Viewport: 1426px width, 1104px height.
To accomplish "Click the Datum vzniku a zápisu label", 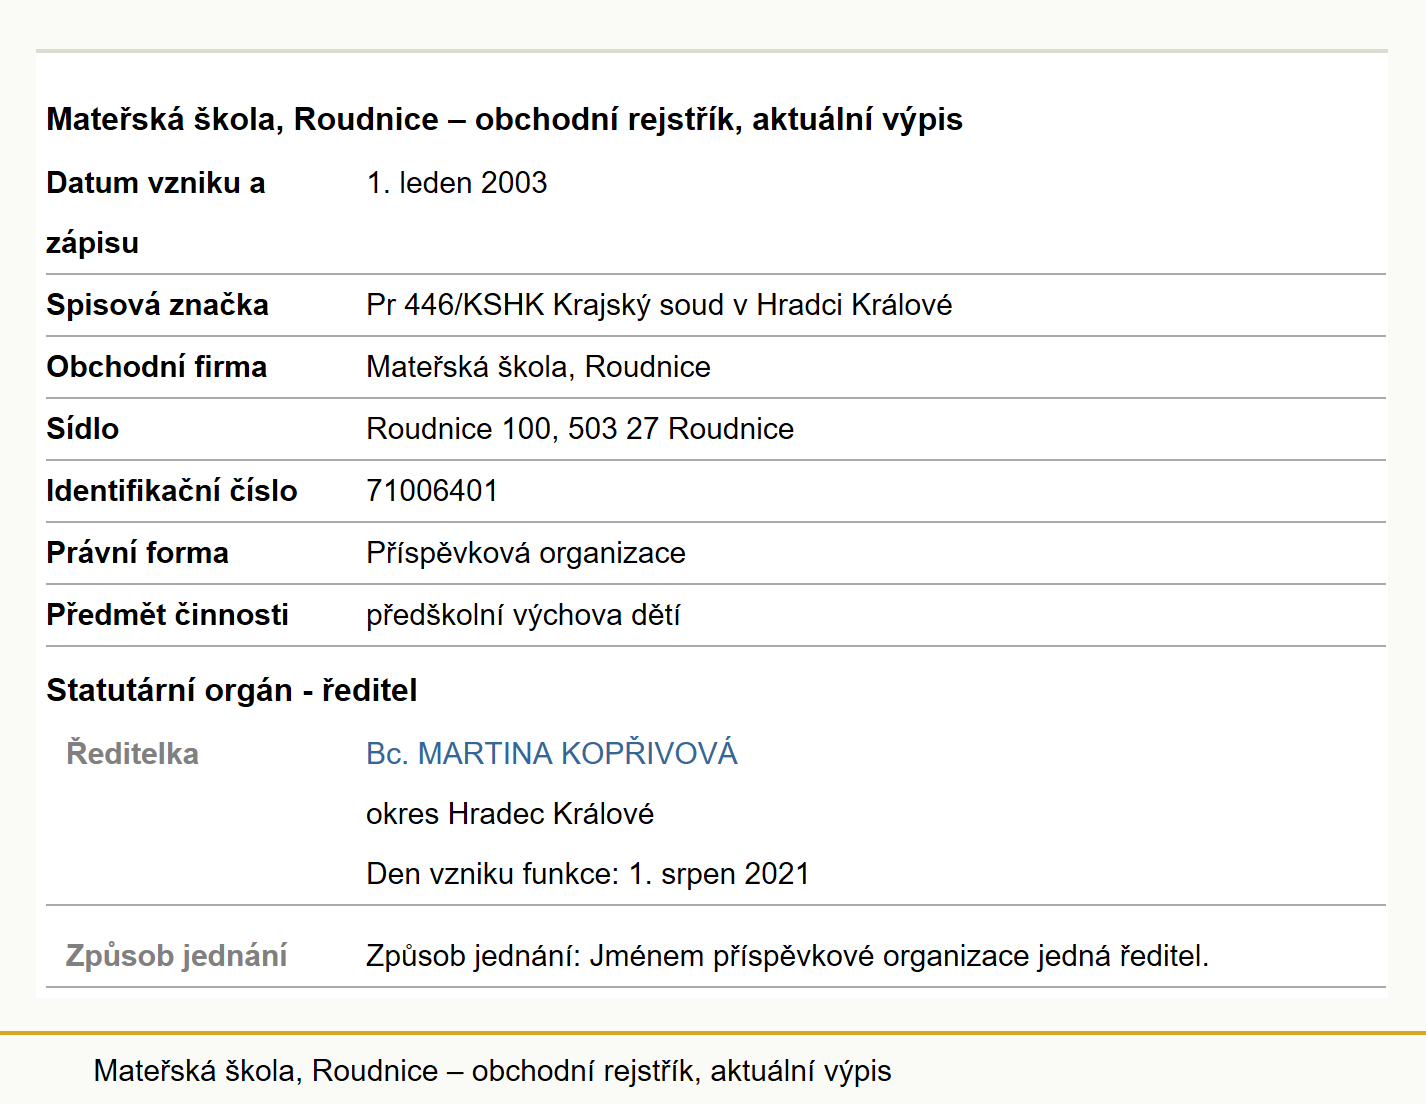I will (x=156, y=213).
